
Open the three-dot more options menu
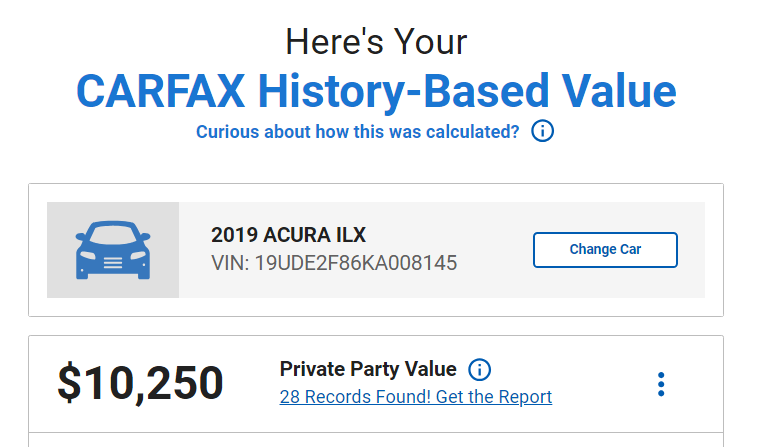(x=661, y=384)
